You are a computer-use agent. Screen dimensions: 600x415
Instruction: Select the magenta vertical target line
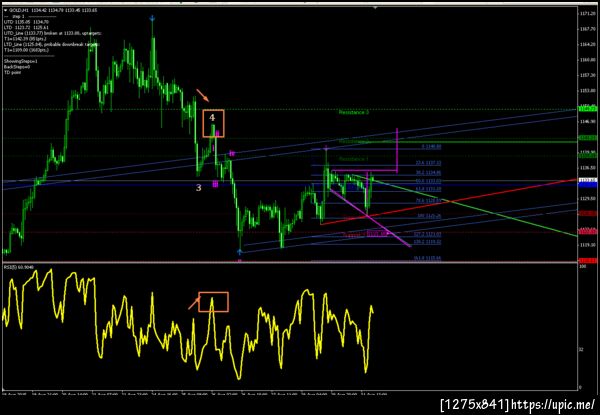pyautogui.click(x=398, y=150)
